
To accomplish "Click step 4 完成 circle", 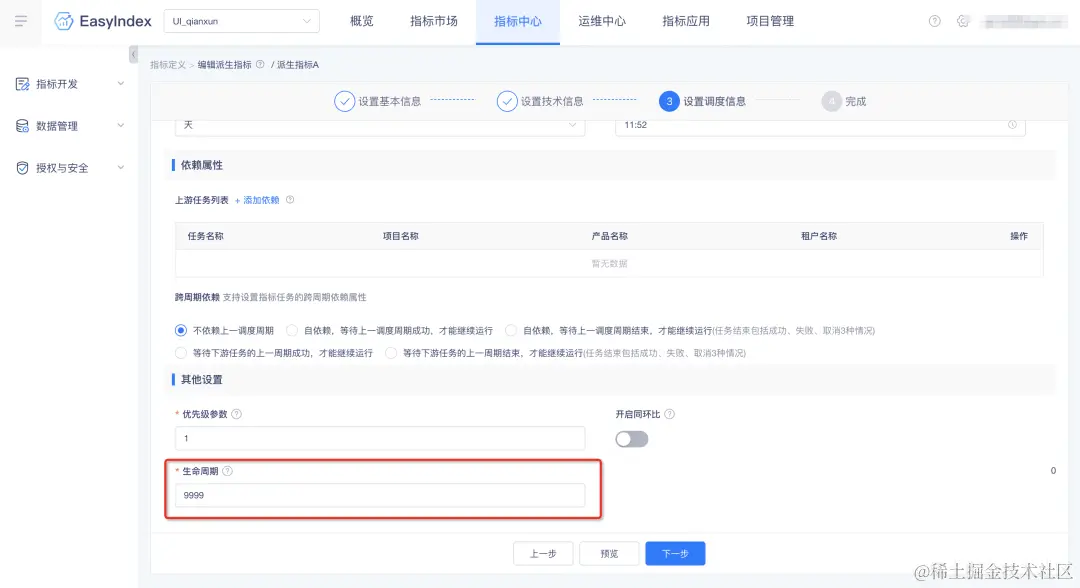I will coord(832,101).
